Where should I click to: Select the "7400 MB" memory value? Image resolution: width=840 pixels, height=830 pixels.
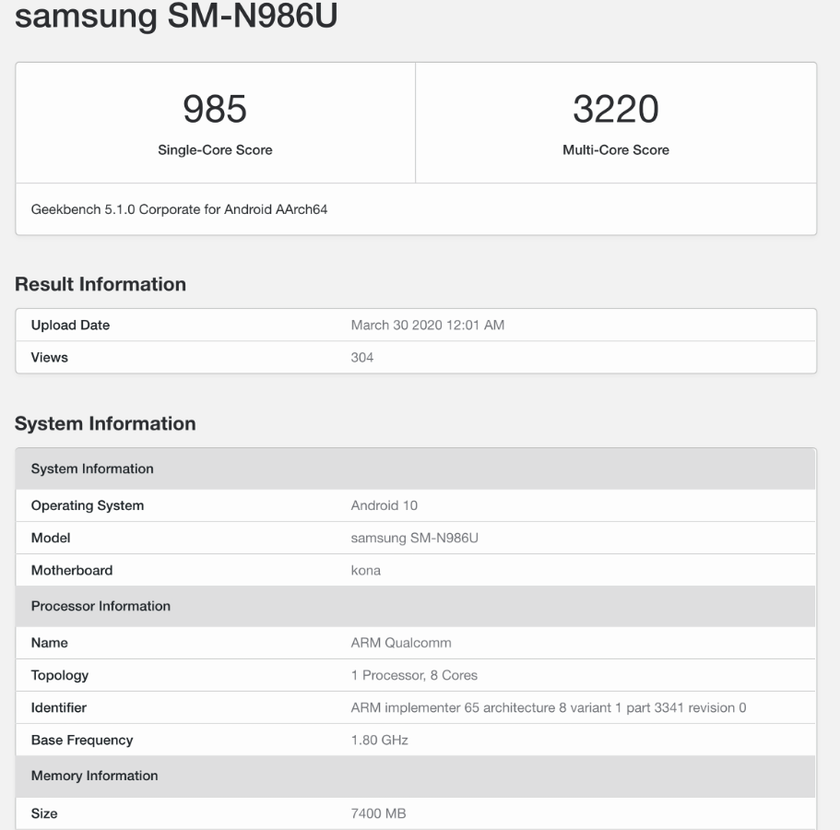point(378,813)
